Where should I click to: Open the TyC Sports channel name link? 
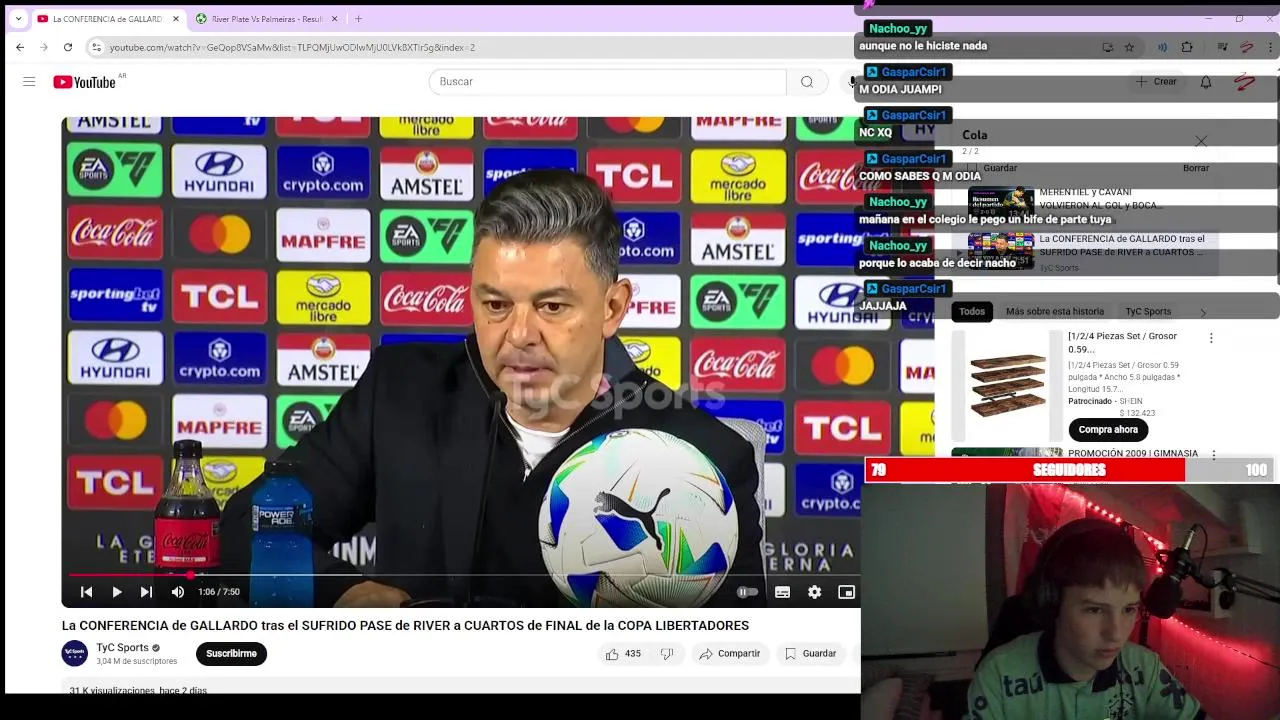(122, 648)
